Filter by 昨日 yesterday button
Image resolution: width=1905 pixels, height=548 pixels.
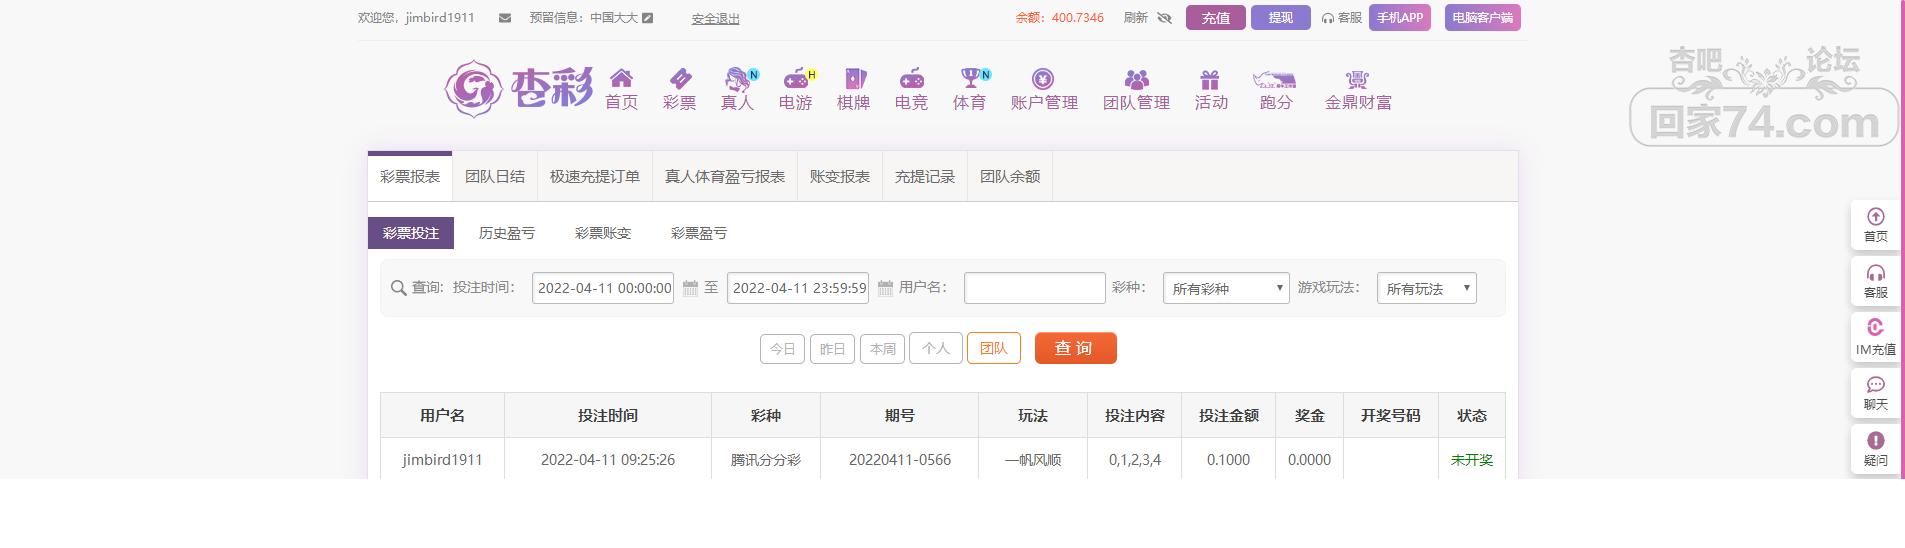pyautogui.click(x=832, y=348)
